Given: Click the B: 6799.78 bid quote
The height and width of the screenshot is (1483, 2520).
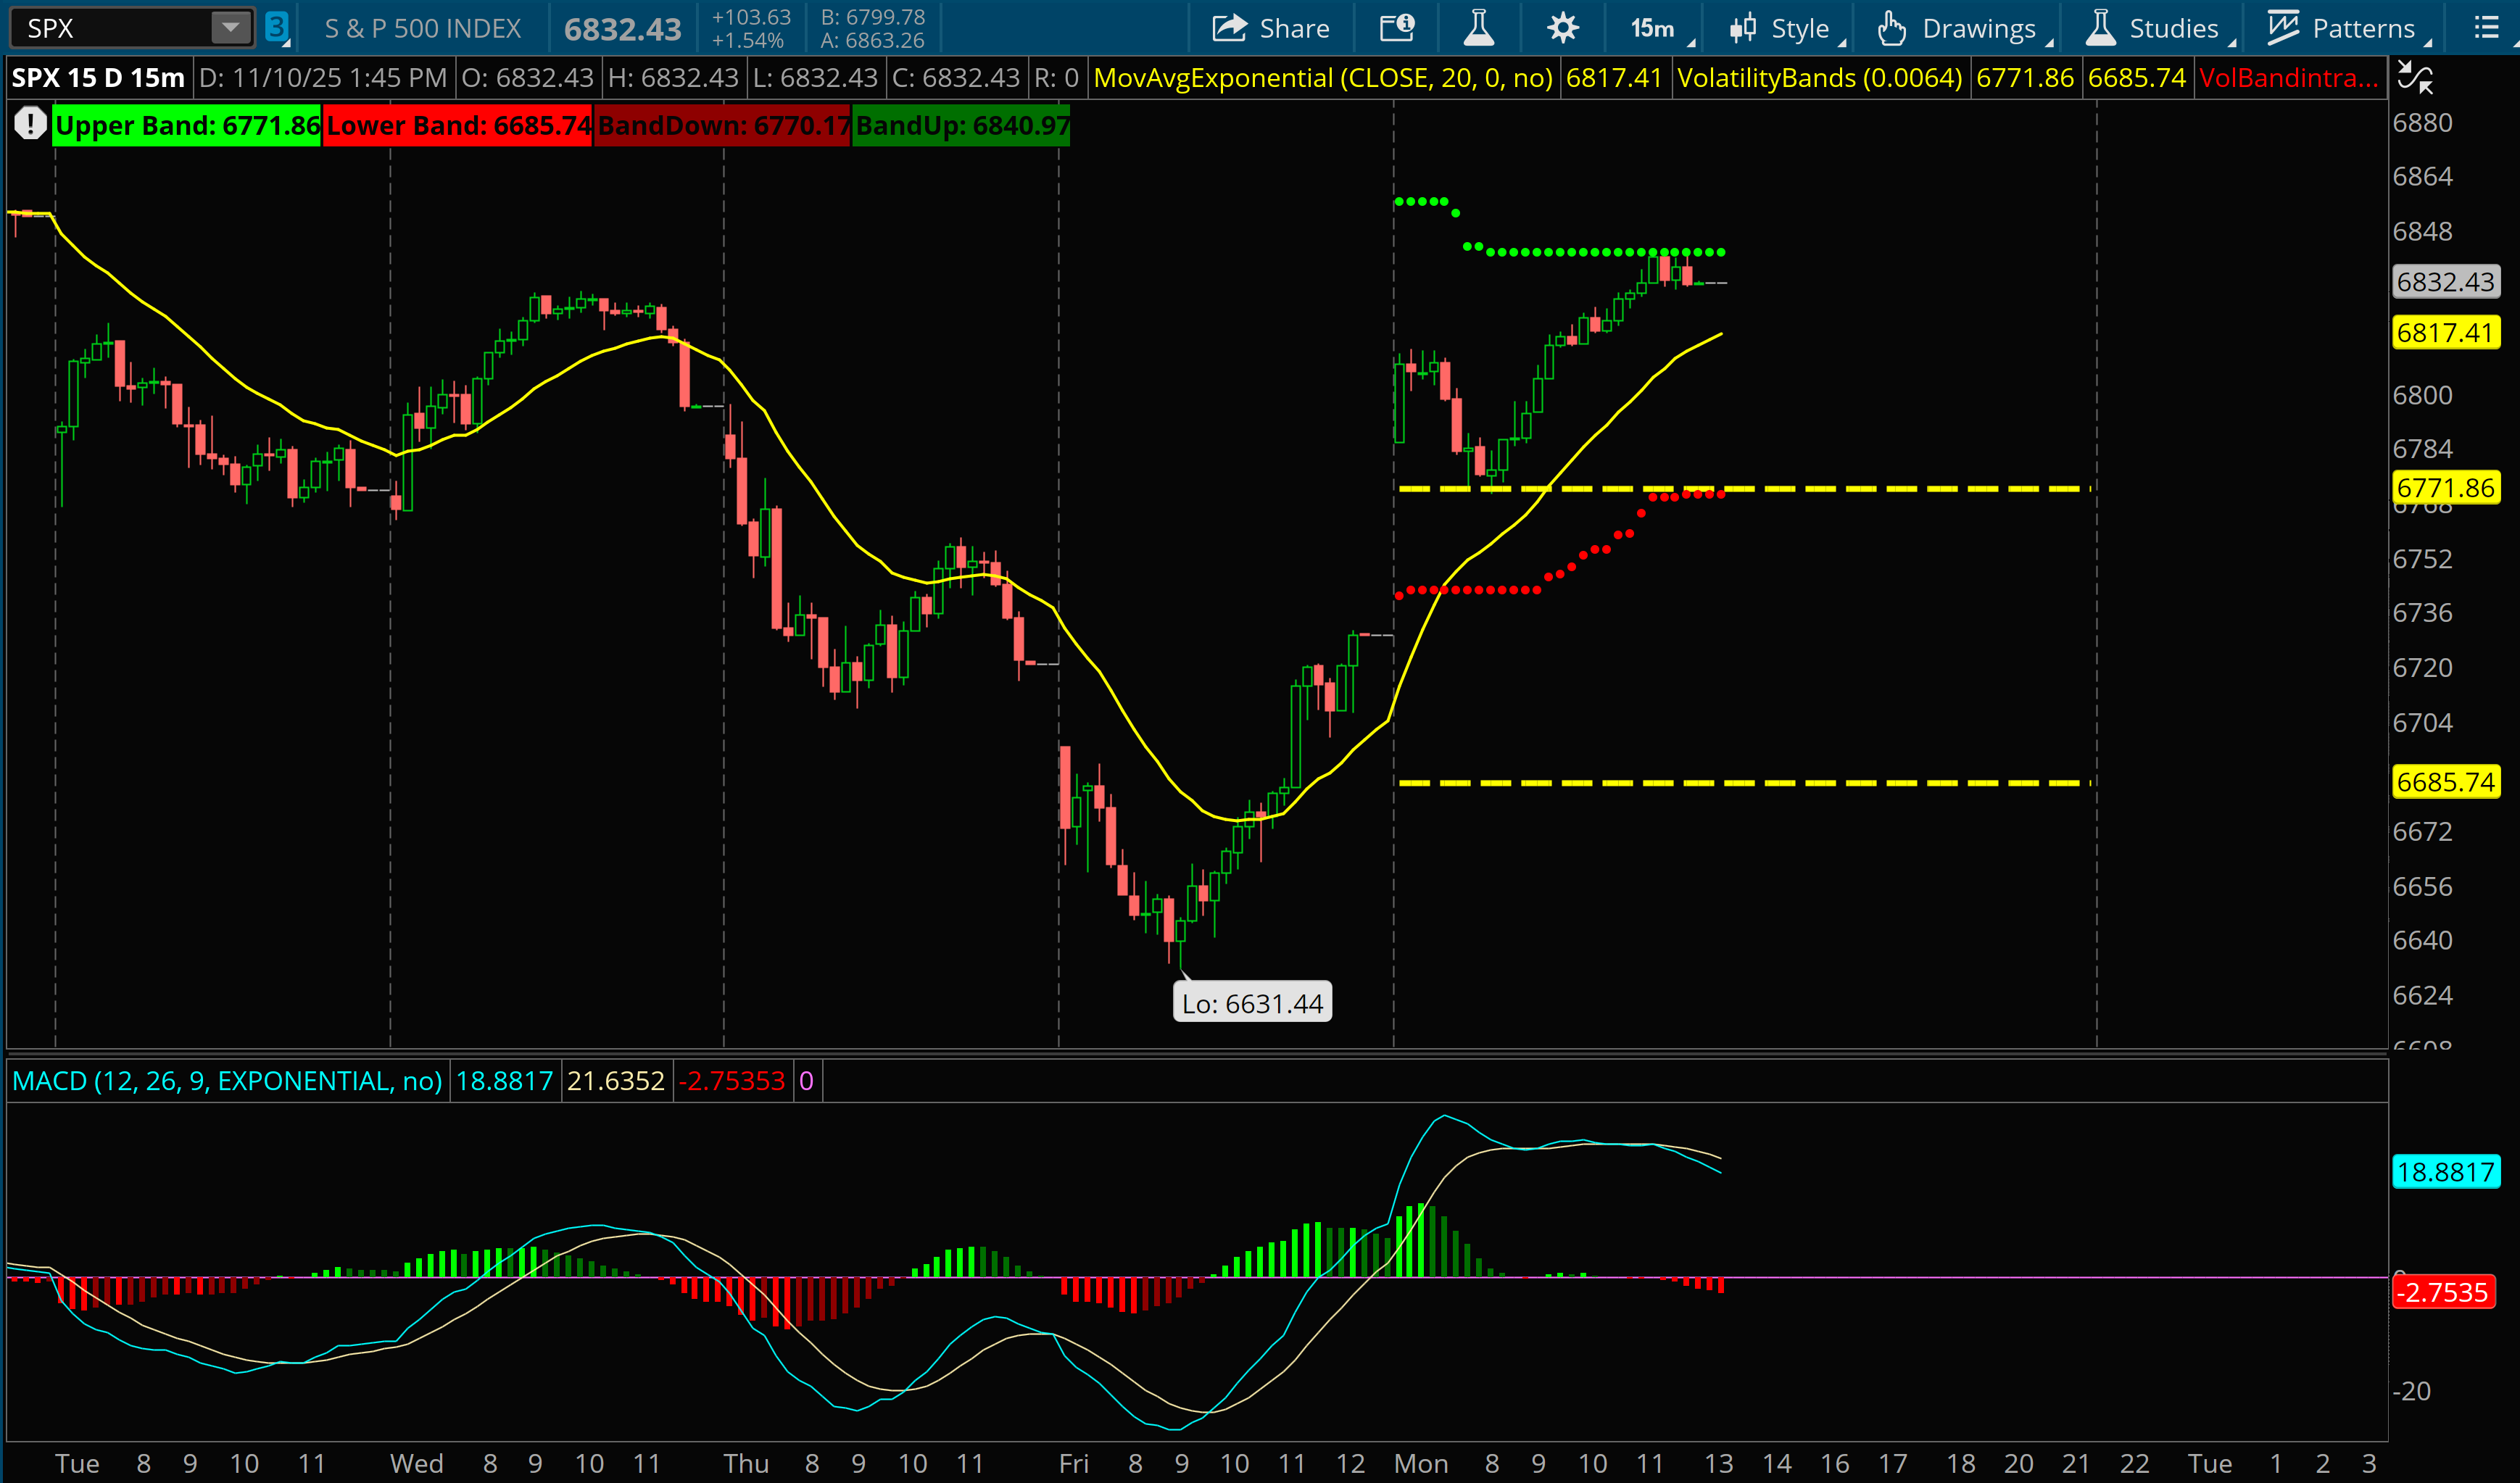Looking at the screenshot, I should tap(872, 16).
